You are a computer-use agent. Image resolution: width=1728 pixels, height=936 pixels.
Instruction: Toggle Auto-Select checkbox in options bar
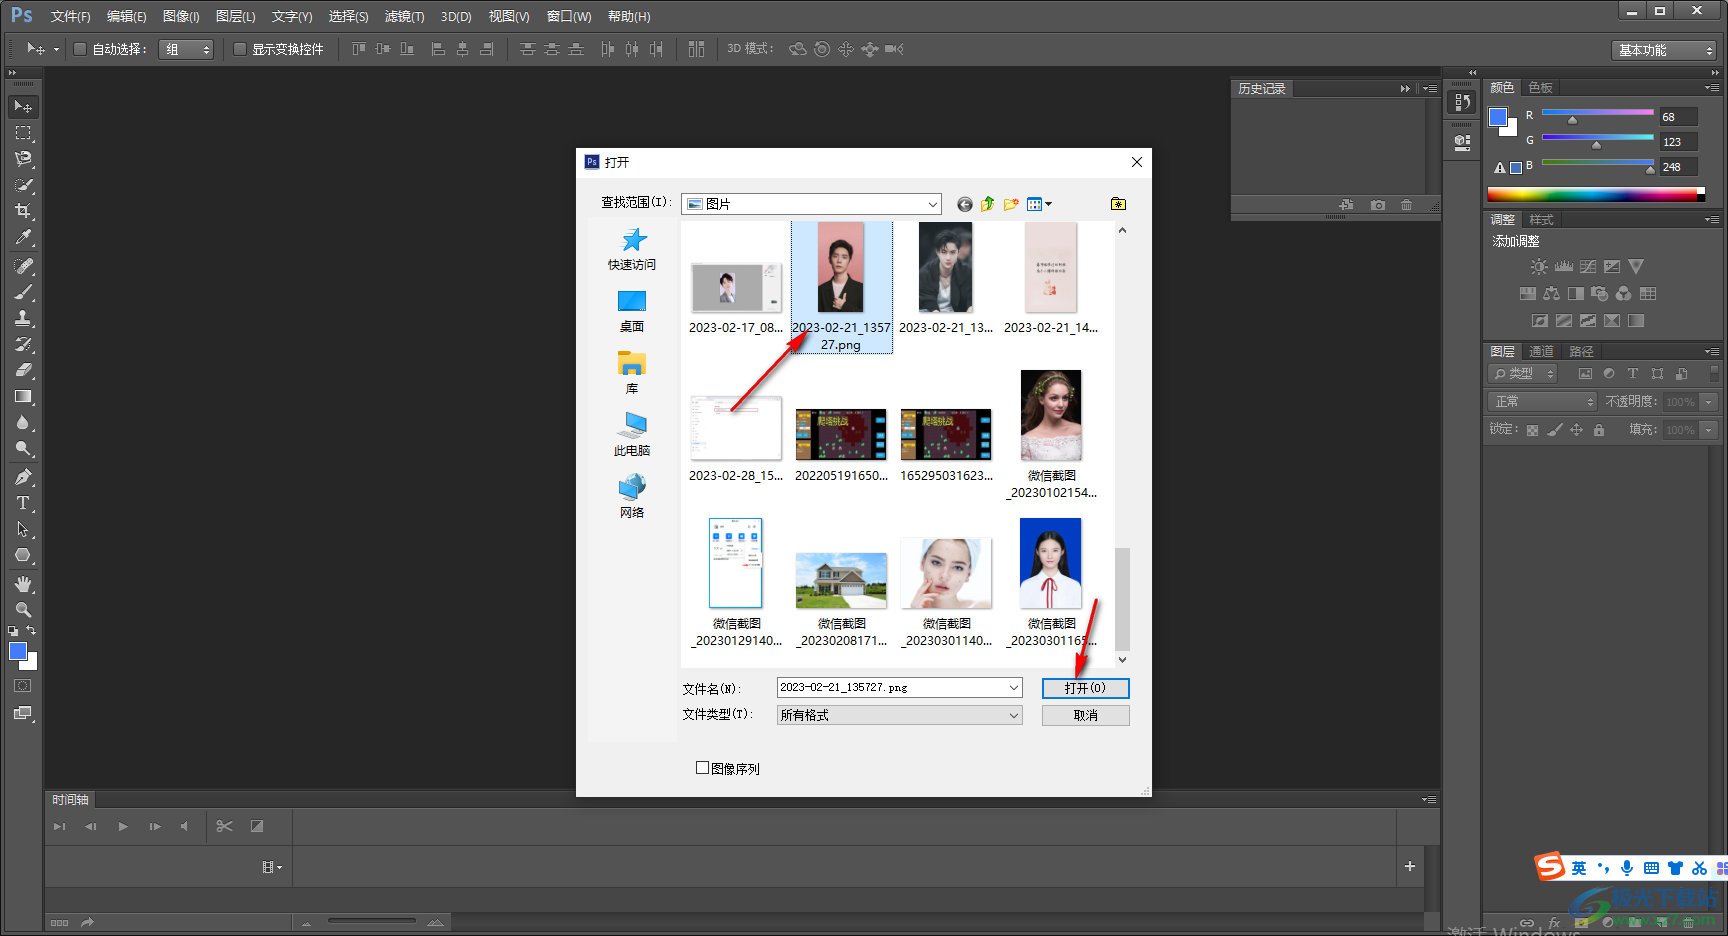80,49
